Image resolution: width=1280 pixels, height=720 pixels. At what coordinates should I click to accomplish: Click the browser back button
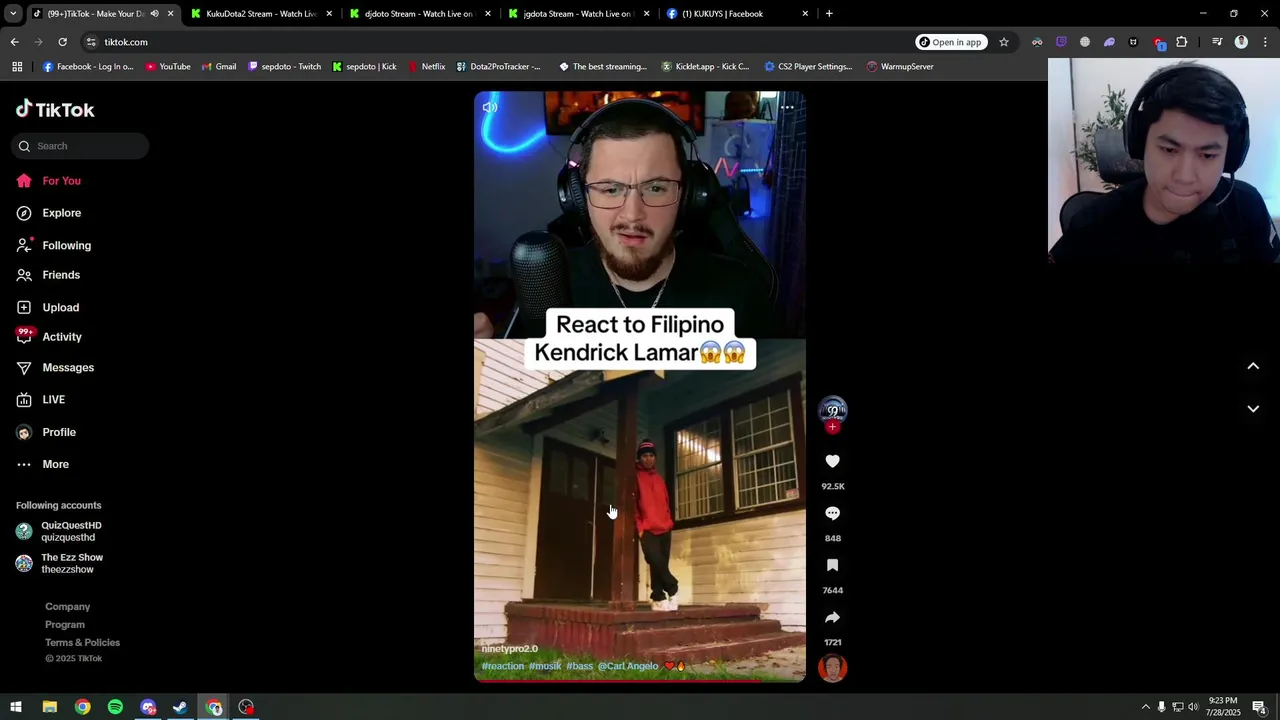coord(15,42)
